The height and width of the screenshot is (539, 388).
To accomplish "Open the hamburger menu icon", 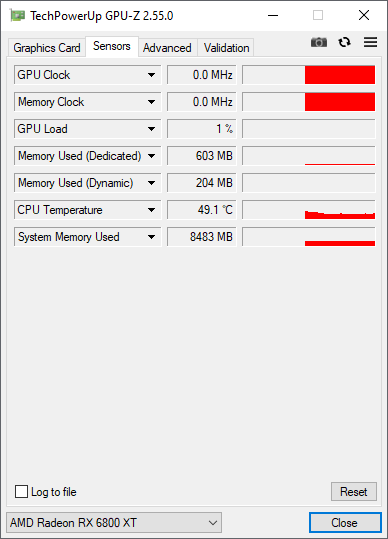I will (x=370, y=42).
